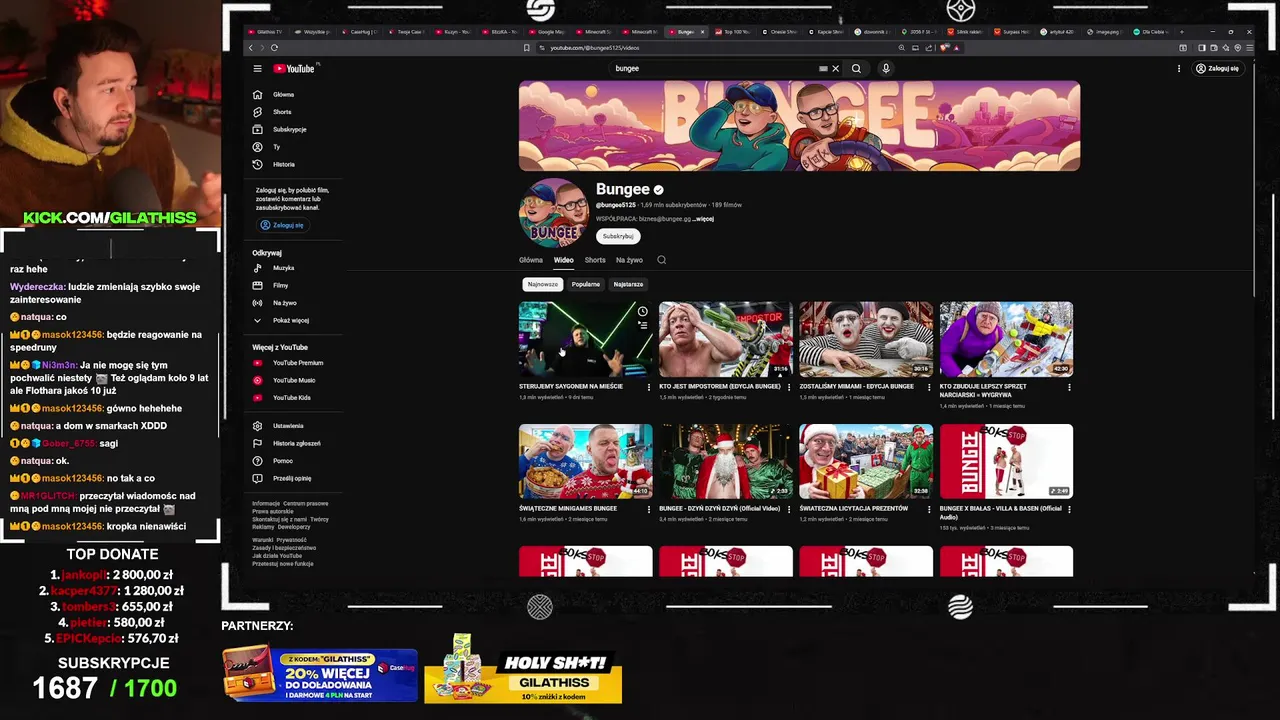This screenshot has width=1280, height=720.
Task: Sort videos by Najstarsze
Action: pos(629,284)
